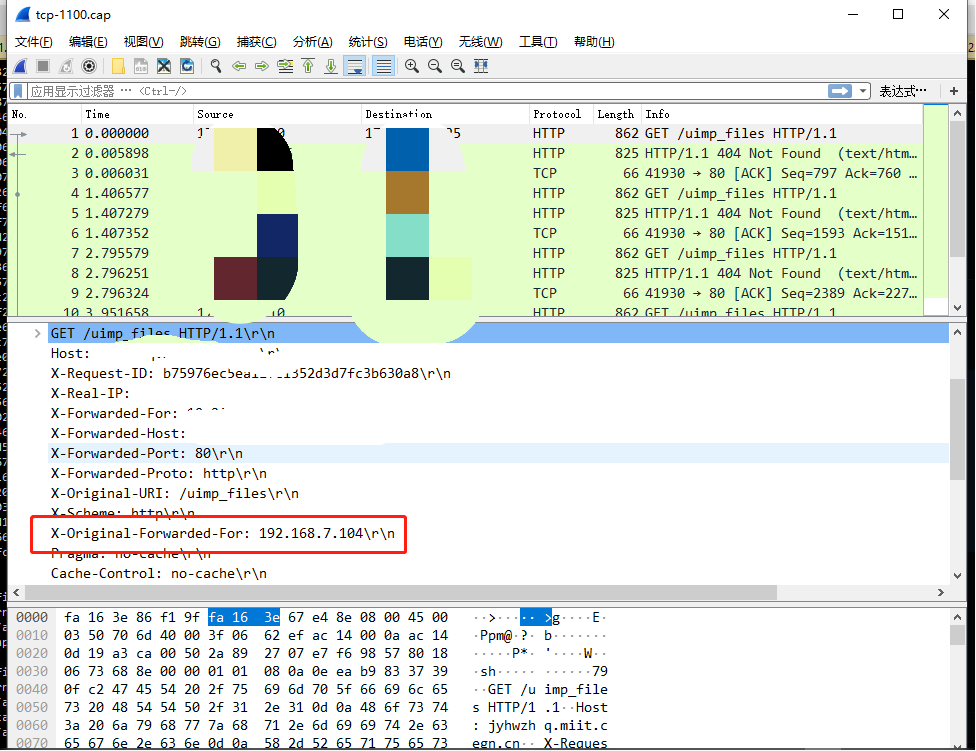The image size is (976, 751).
Task: Go to a specific packet icon
Action: (x=285, y=66)
